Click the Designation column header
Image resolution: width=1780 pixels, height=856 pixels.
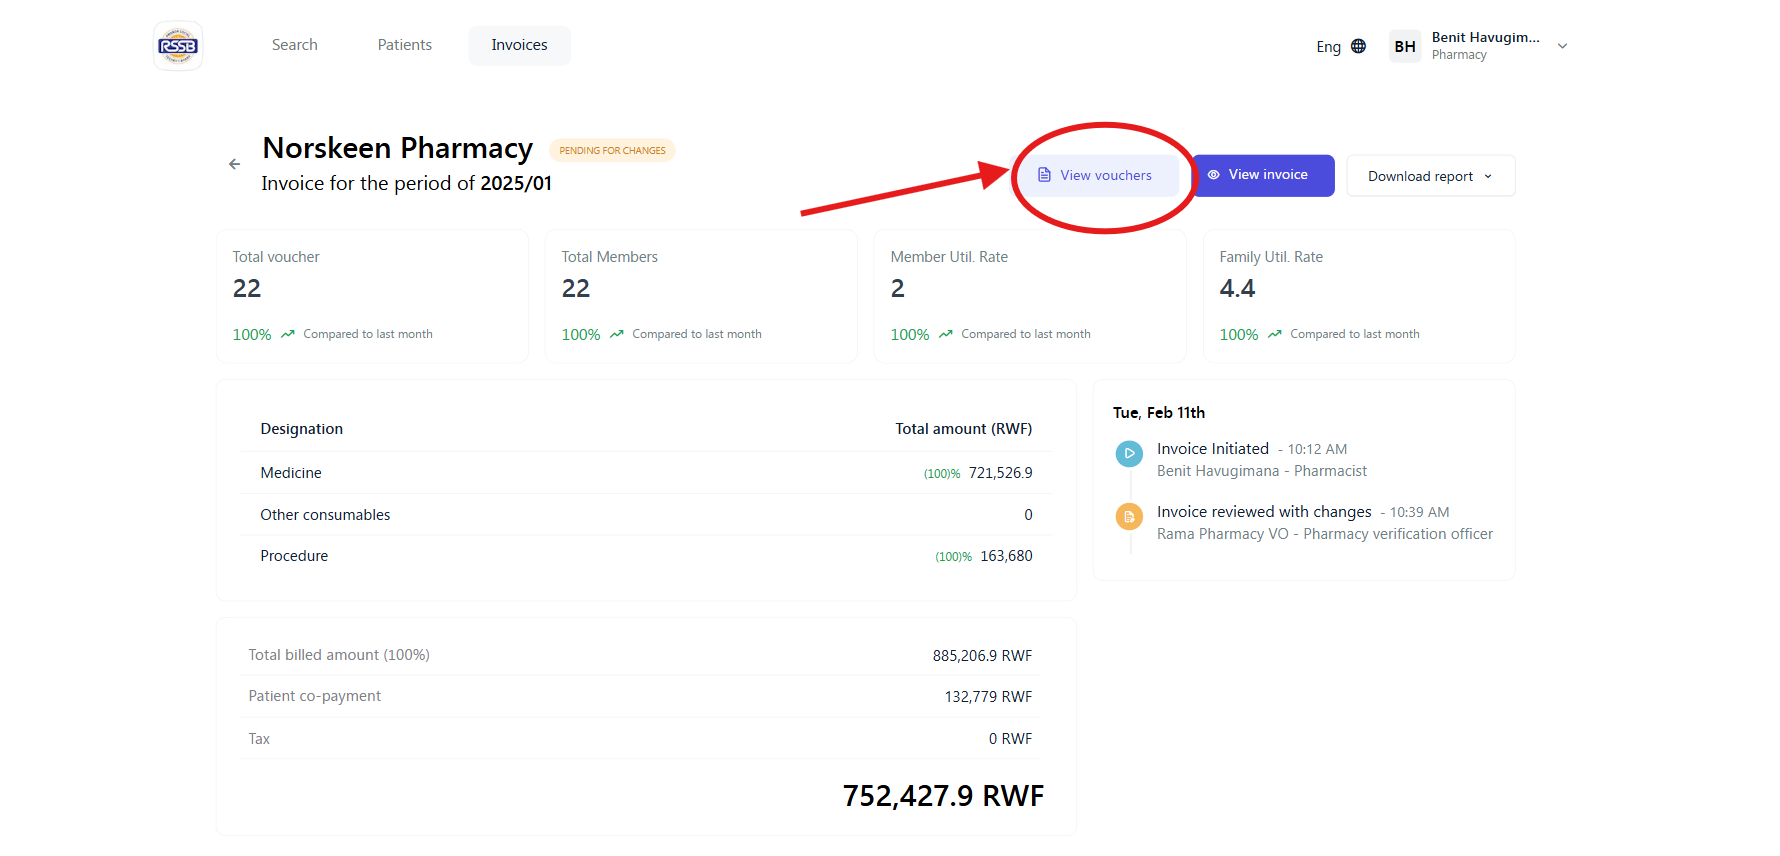tap(302, 429)
